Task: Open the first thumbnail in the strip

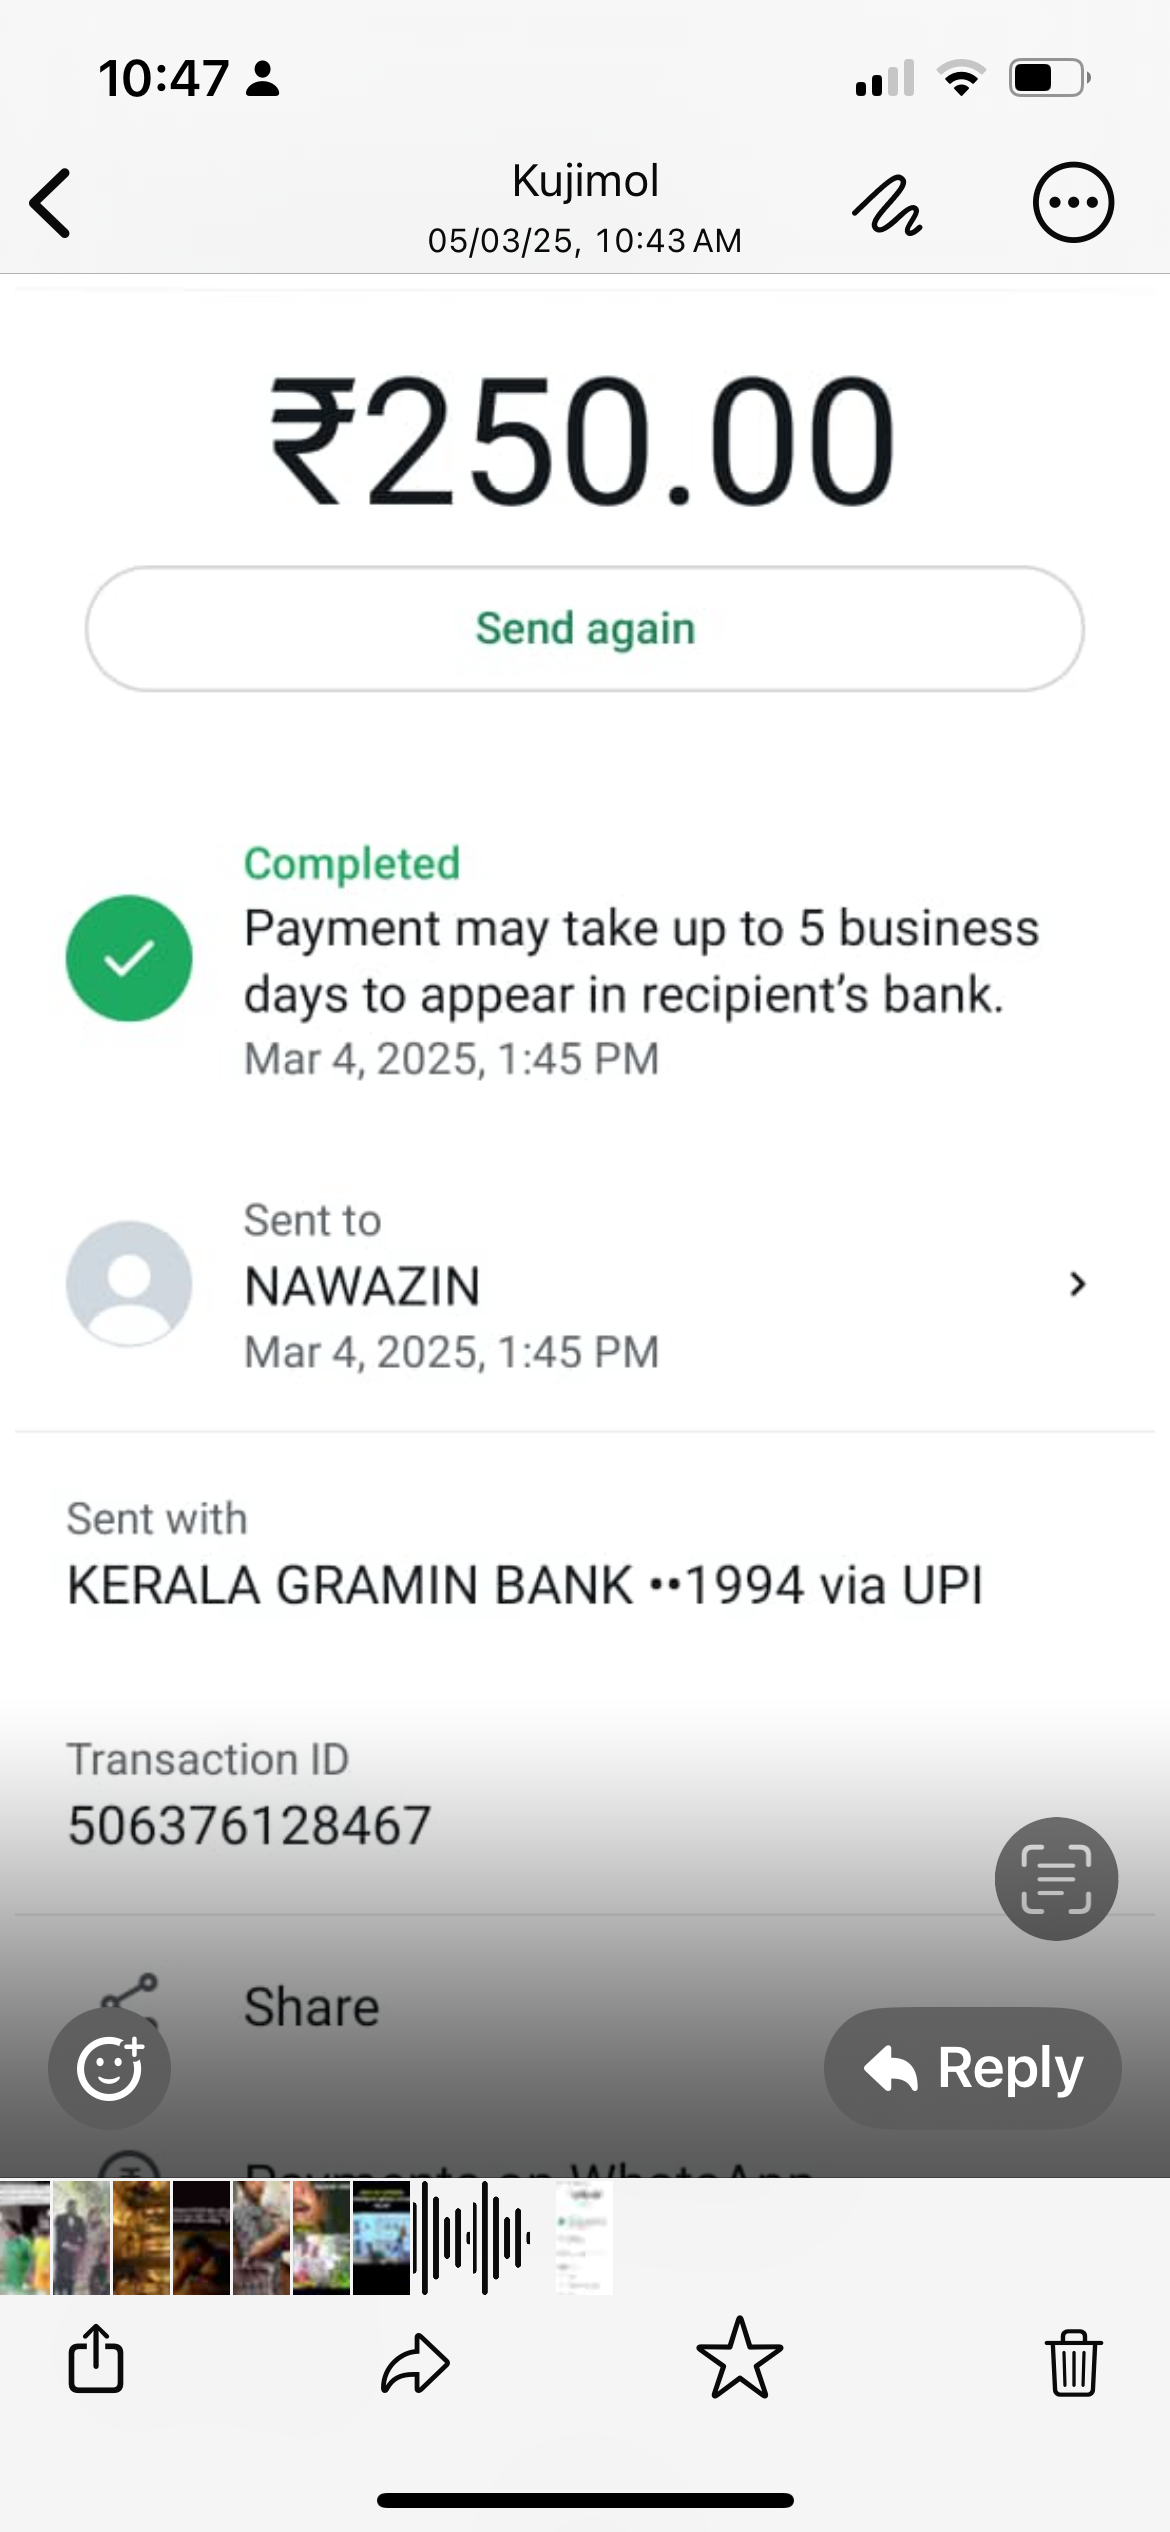Action: (24, 2237)
